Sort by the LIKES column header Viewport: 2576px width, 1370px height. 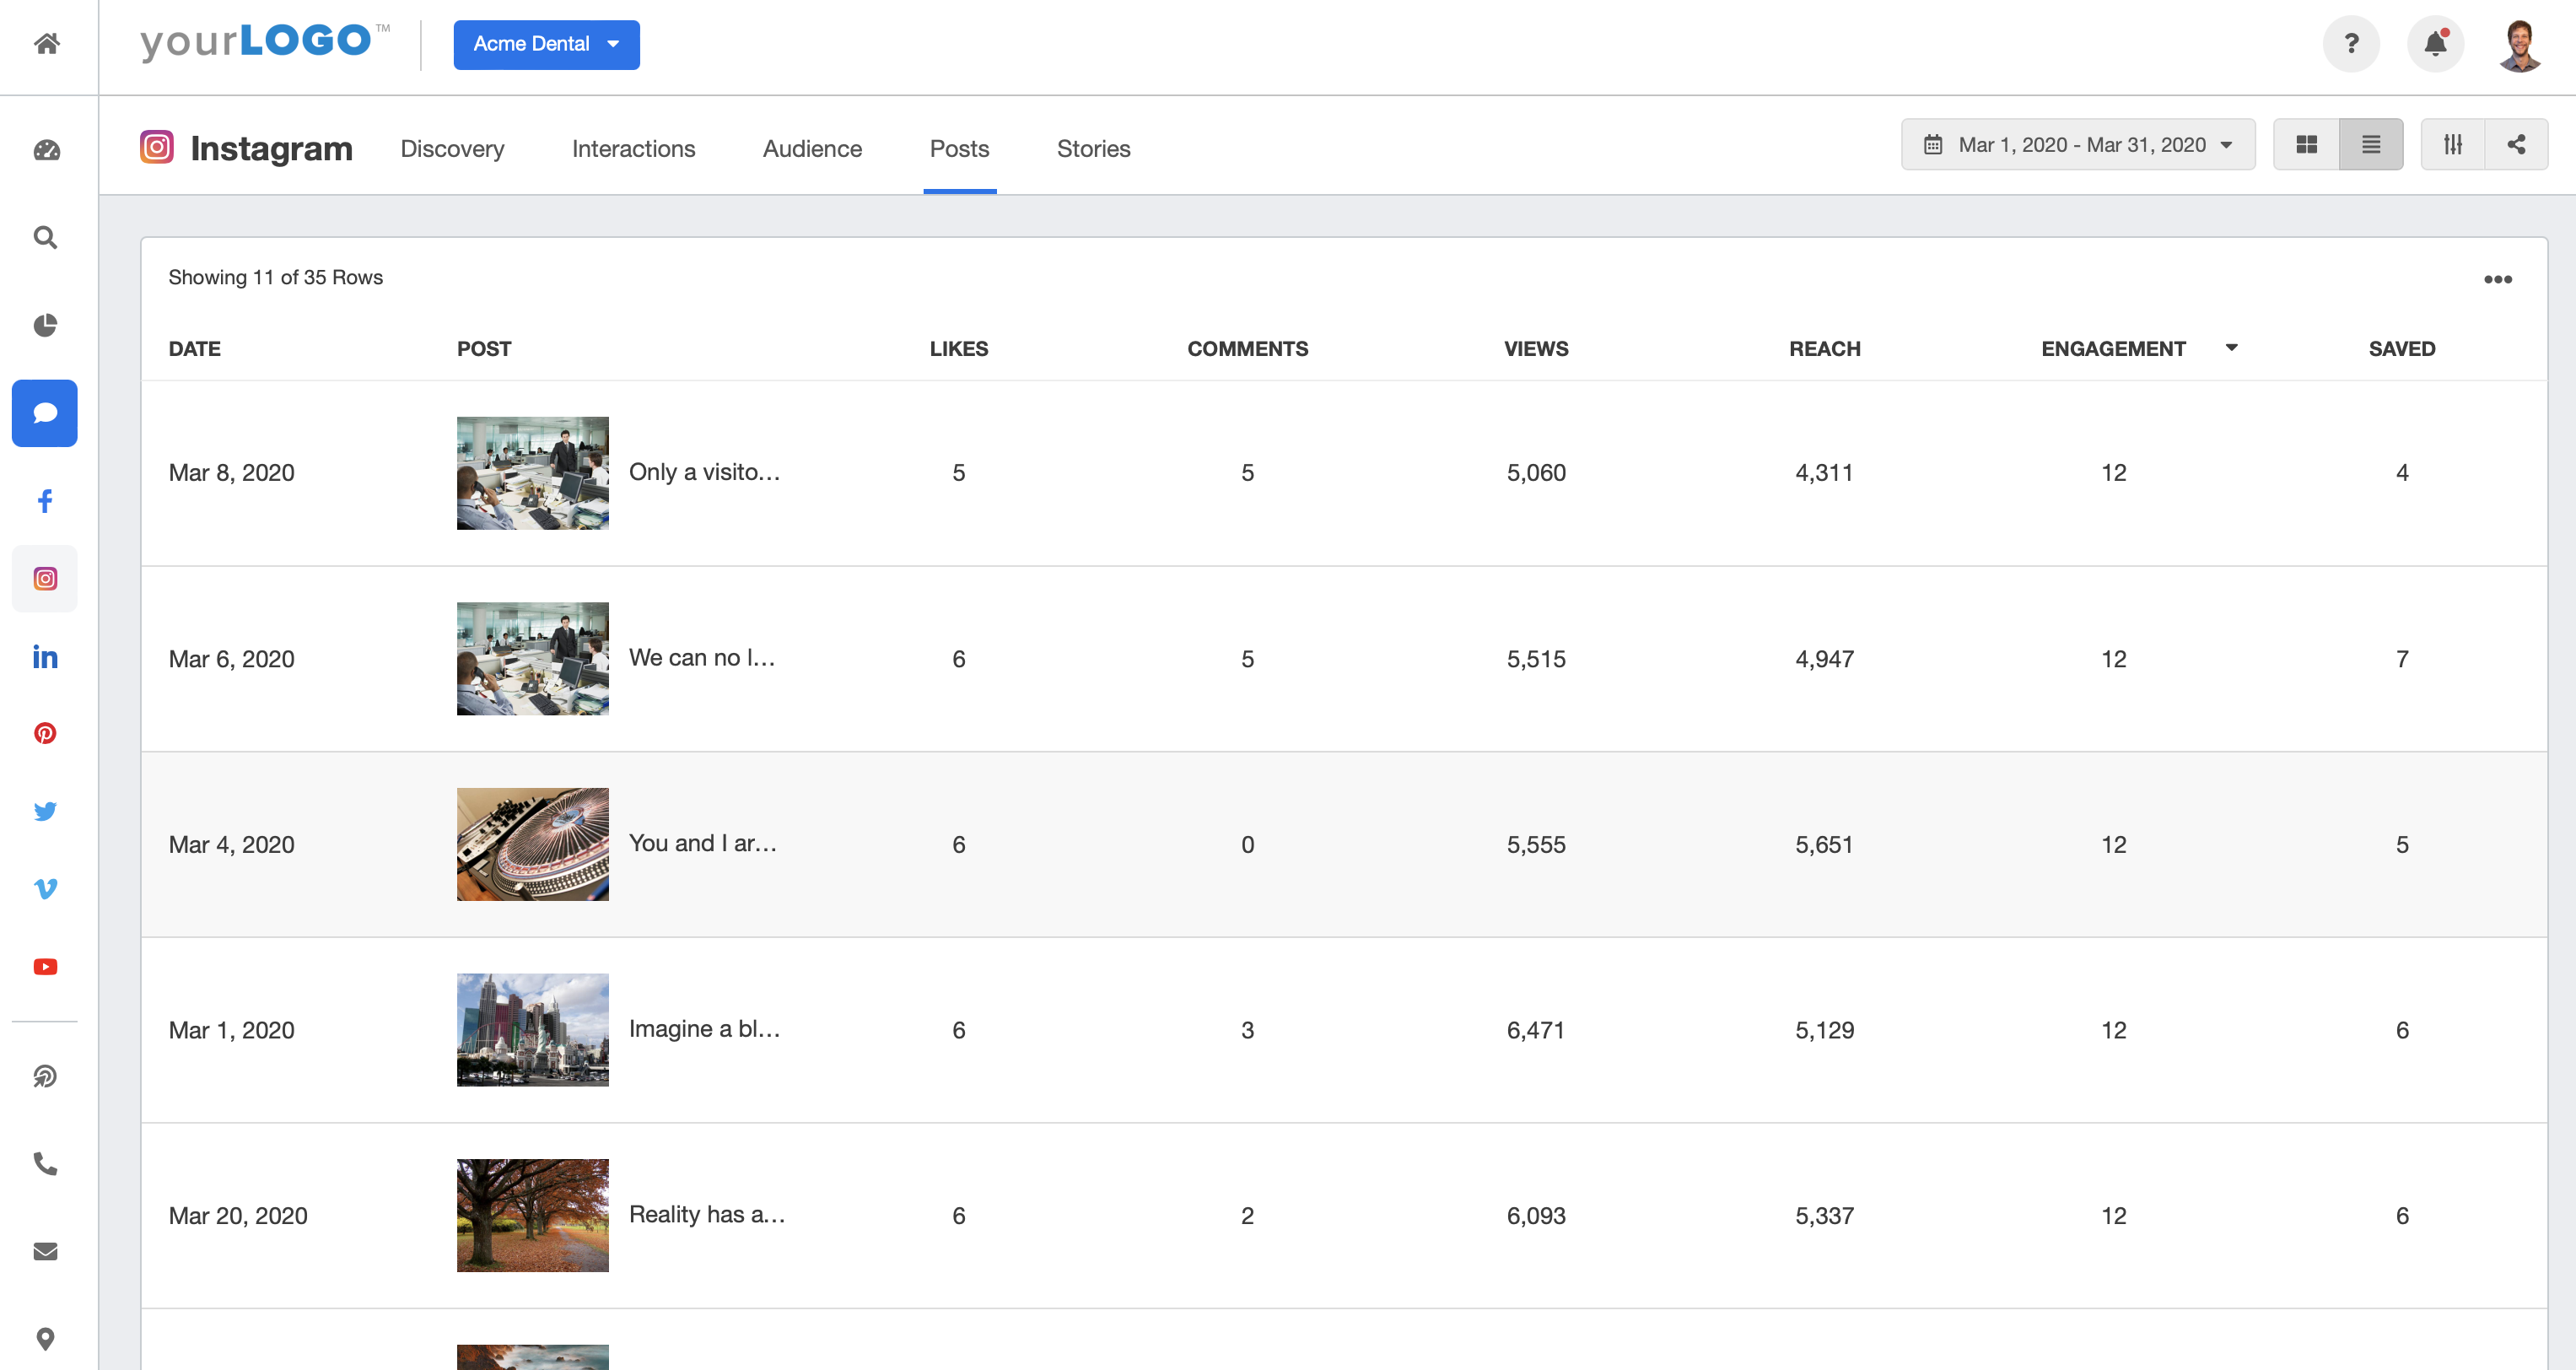tap(959, 349)
